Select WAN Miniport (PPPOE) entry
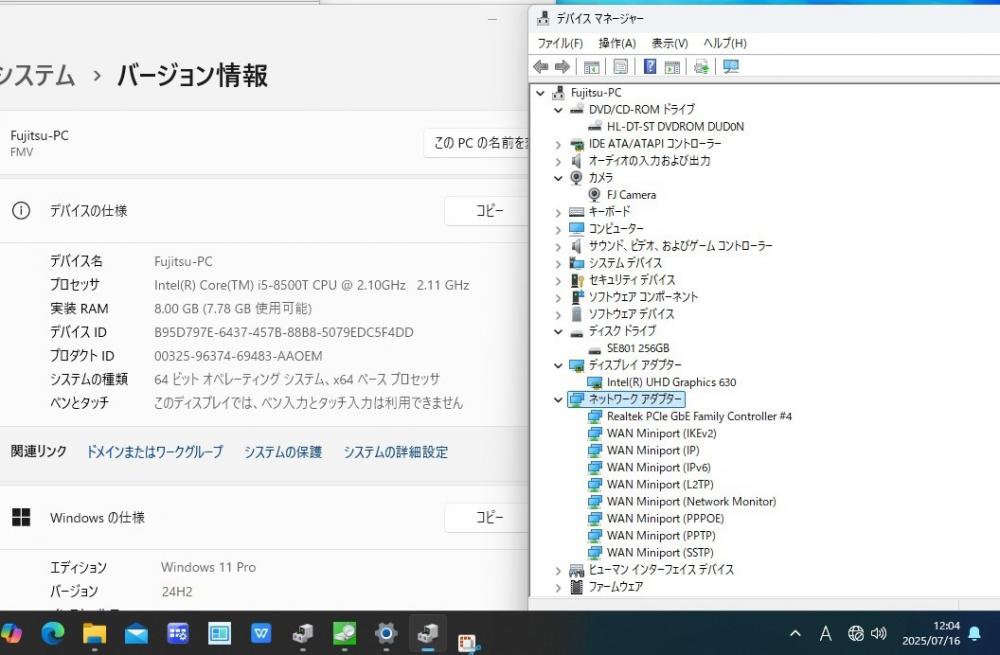Screen dimensions: 1000x655 tap(665, 519)
